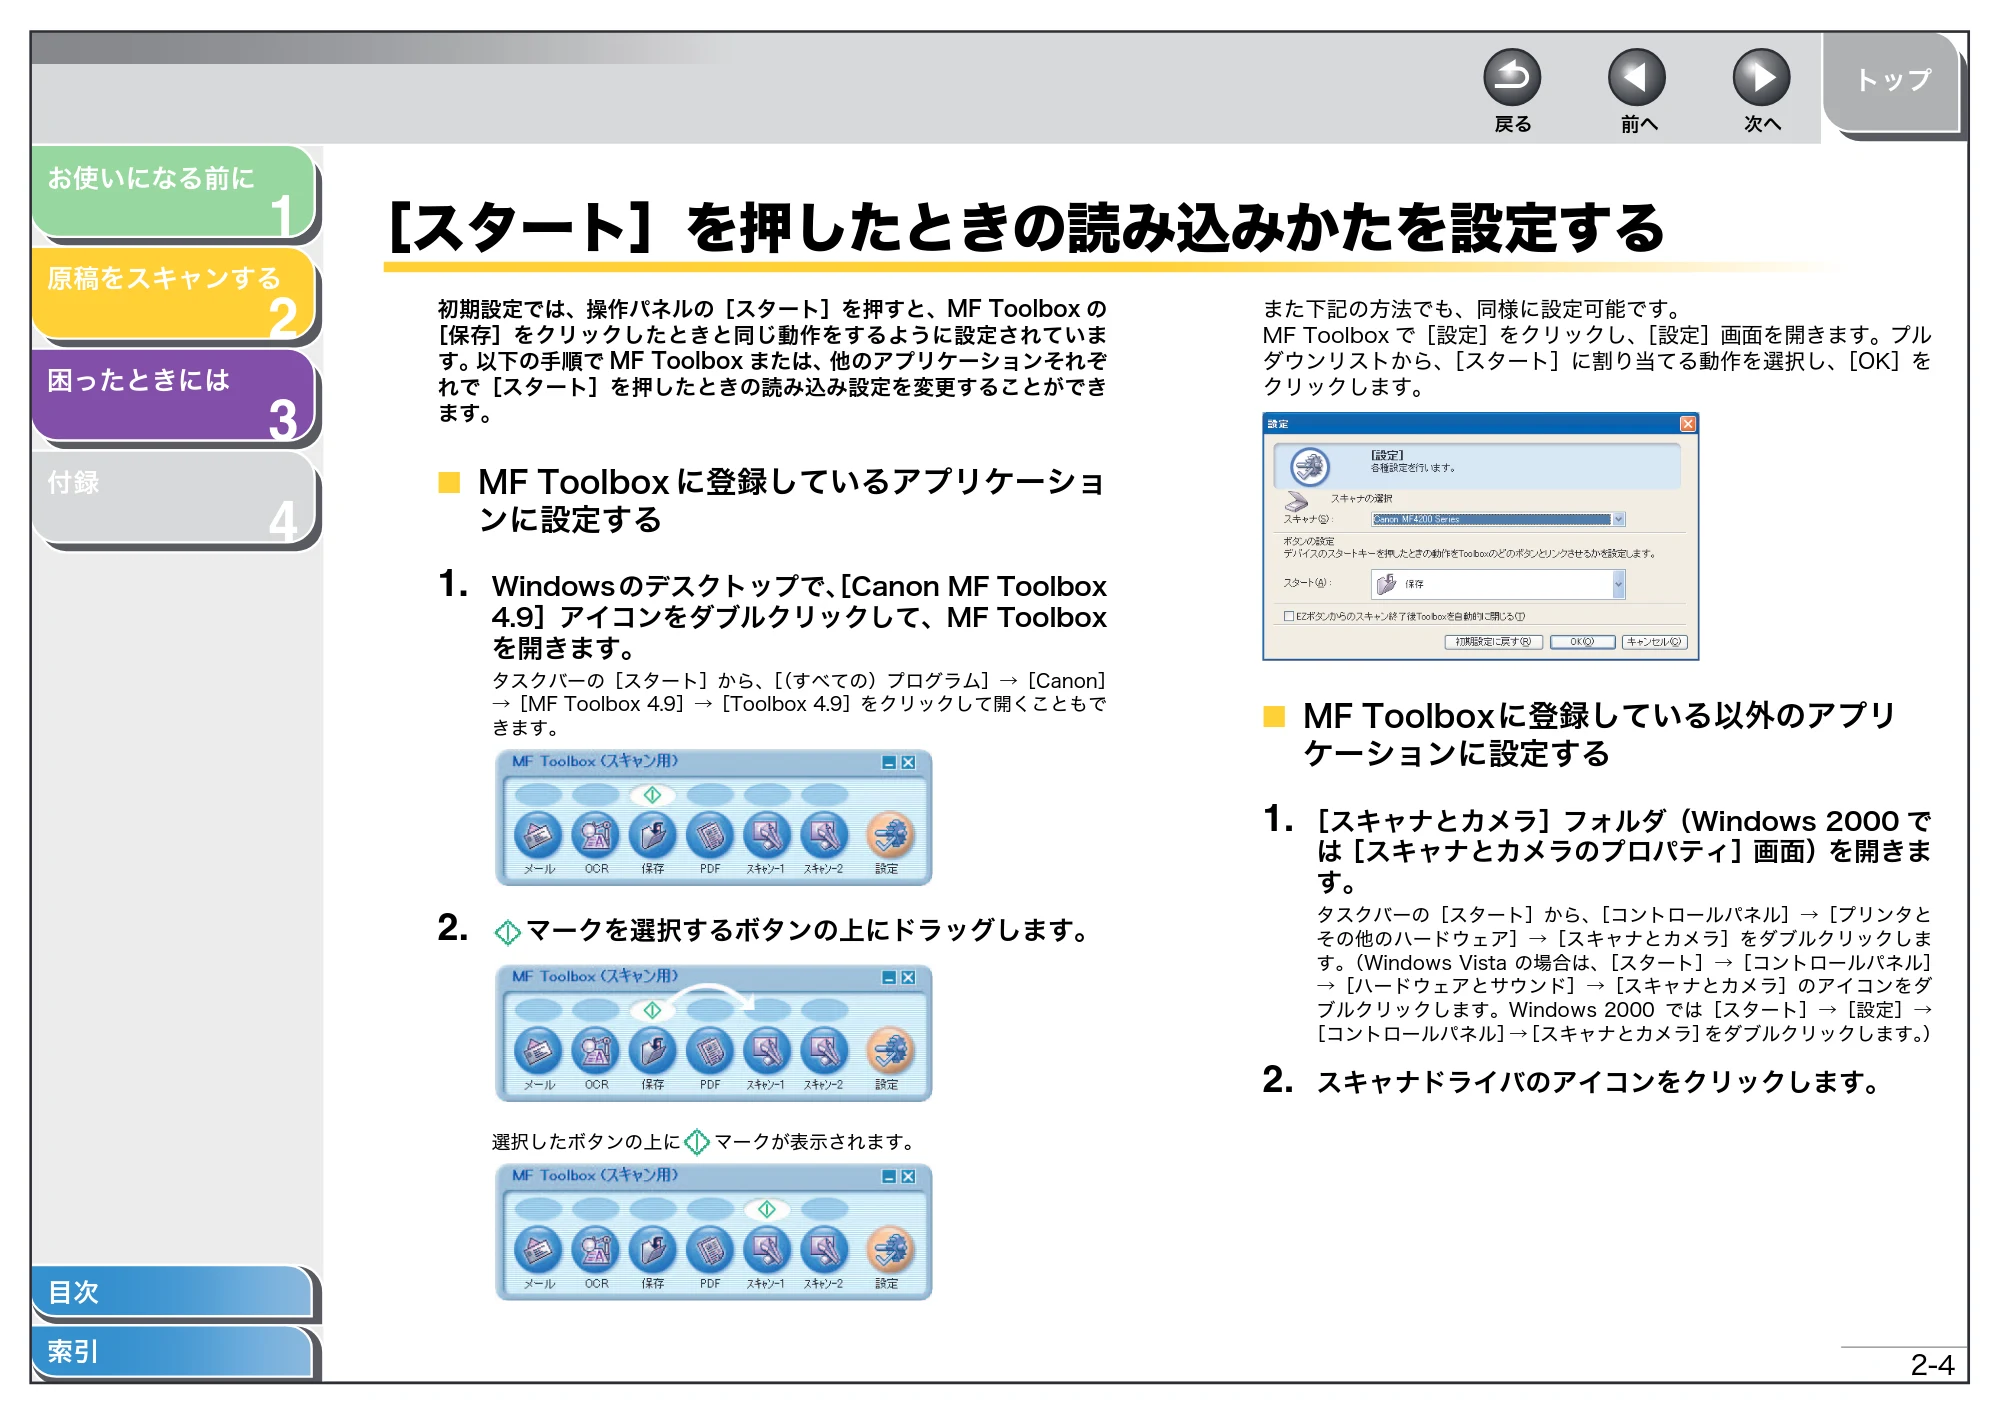This screenshot has height=1414, width=2000.
Task: Open the トップ tab
Action: 1892,82
